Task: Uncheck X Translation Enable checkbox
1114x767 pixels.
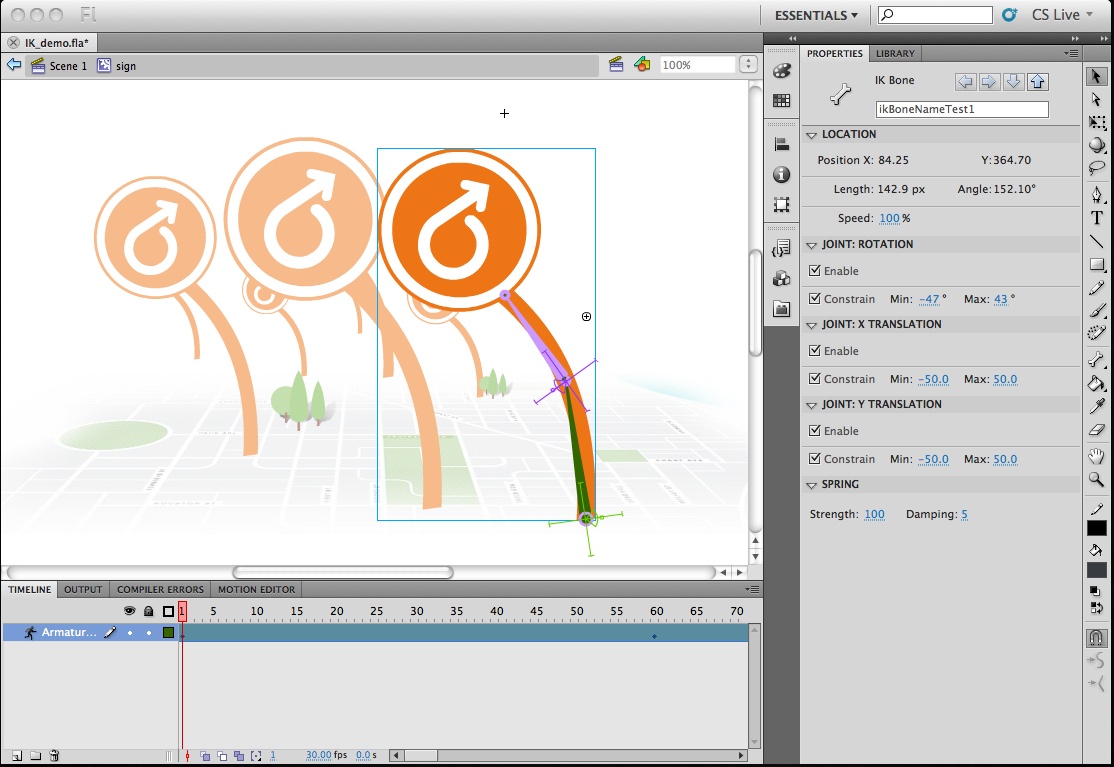Action: (x=815, y=350)
